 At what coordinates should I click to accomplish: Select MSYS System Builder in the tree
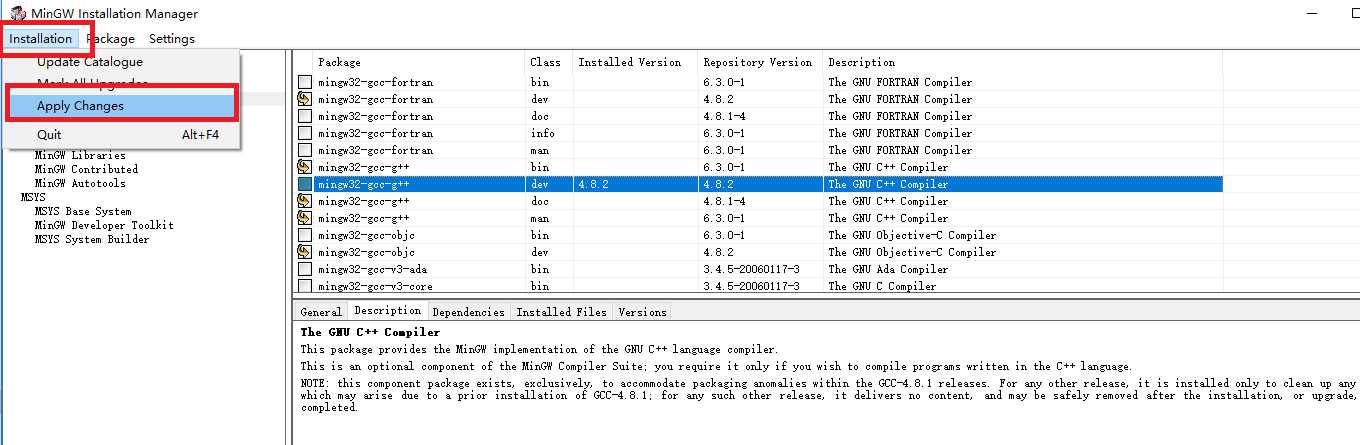pos(92,239)
